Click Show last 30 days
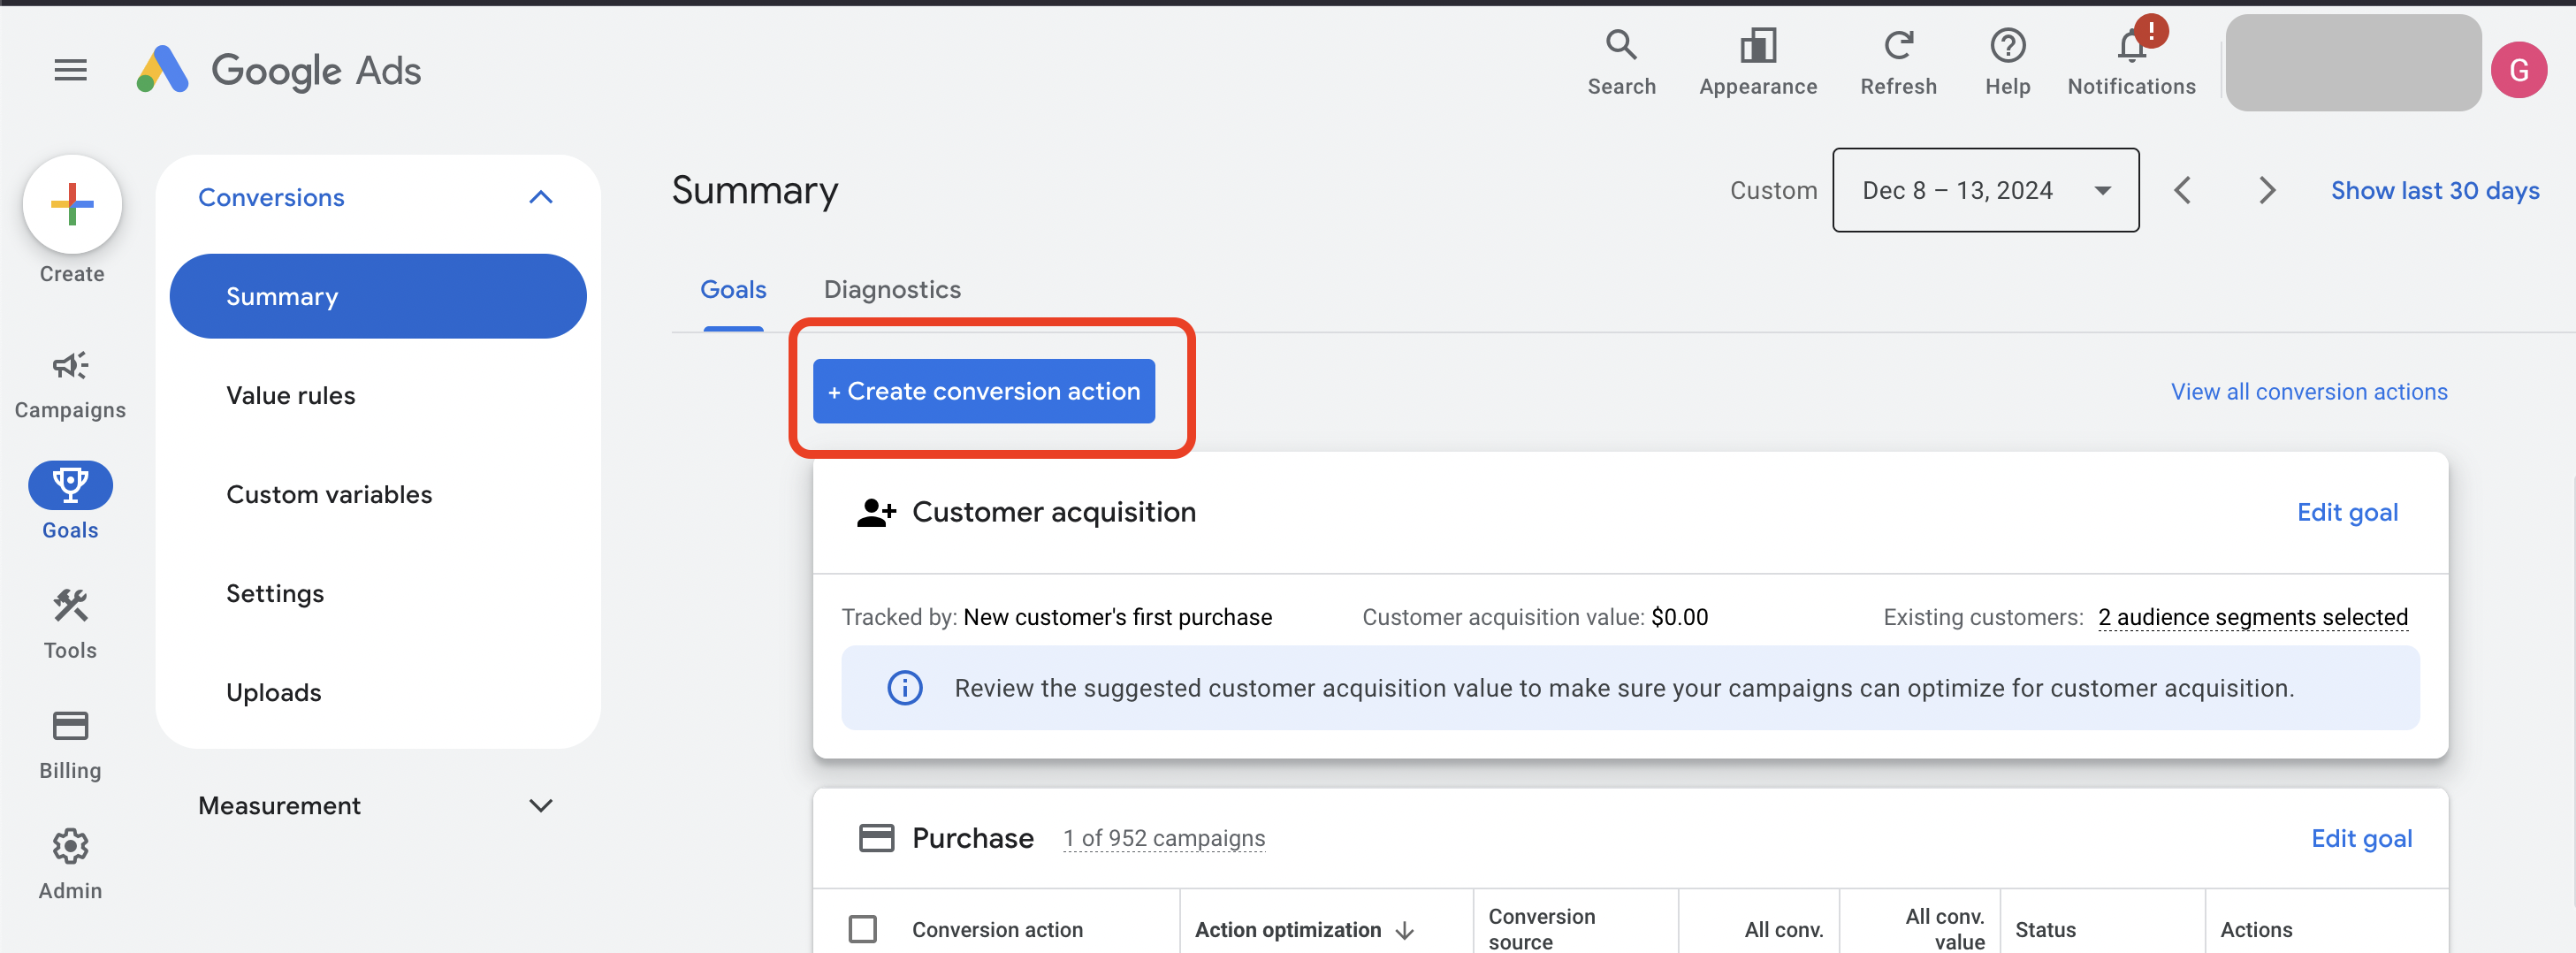 [2434, 190]
